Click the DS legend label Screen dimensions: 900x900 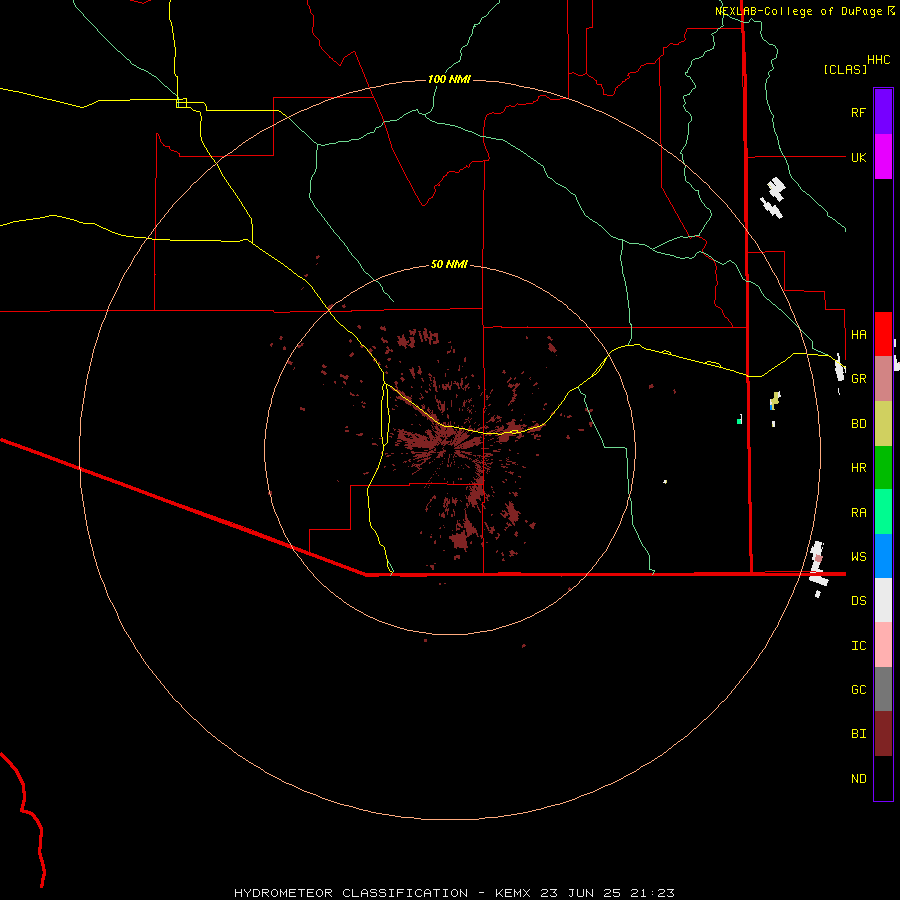point(858,600)
